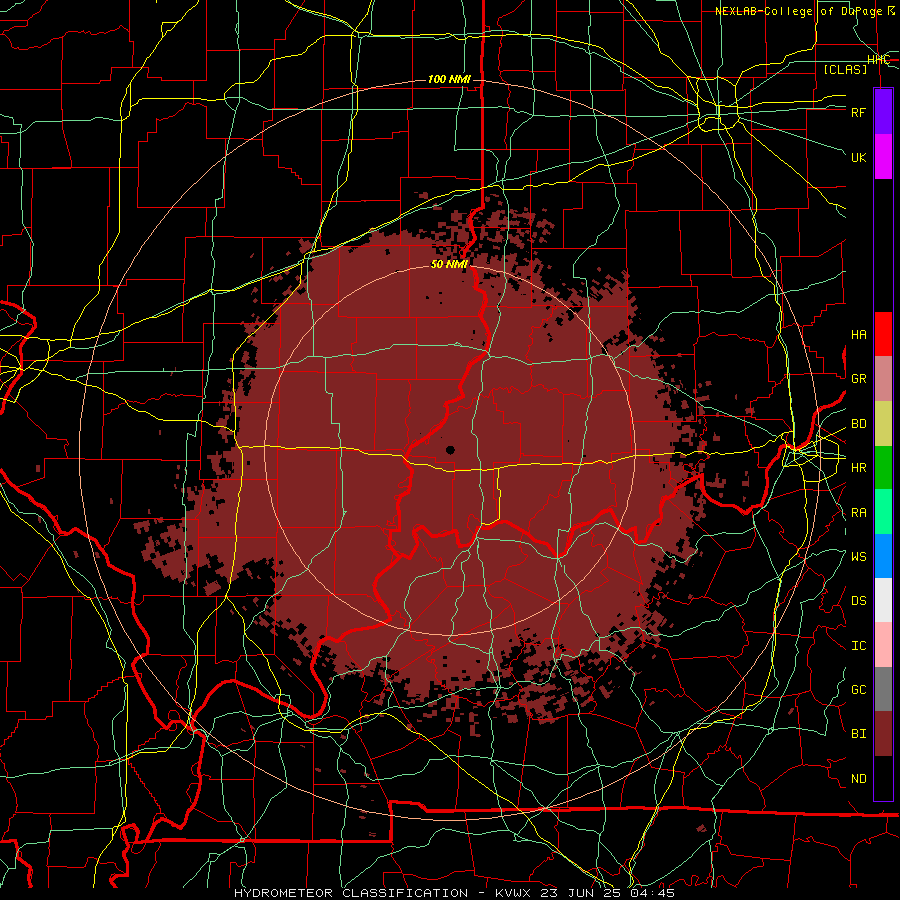Click the BI legend label
The width and height of the screenshot is (900, 900).
point(859,734)
